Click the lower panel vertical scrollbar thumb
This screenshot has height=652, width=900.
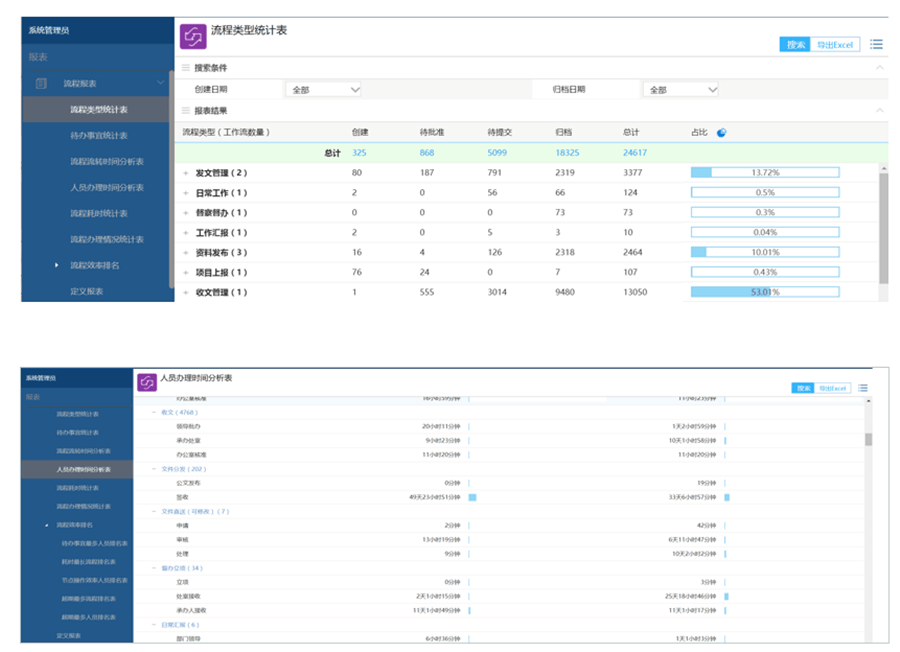click(868, 438)
